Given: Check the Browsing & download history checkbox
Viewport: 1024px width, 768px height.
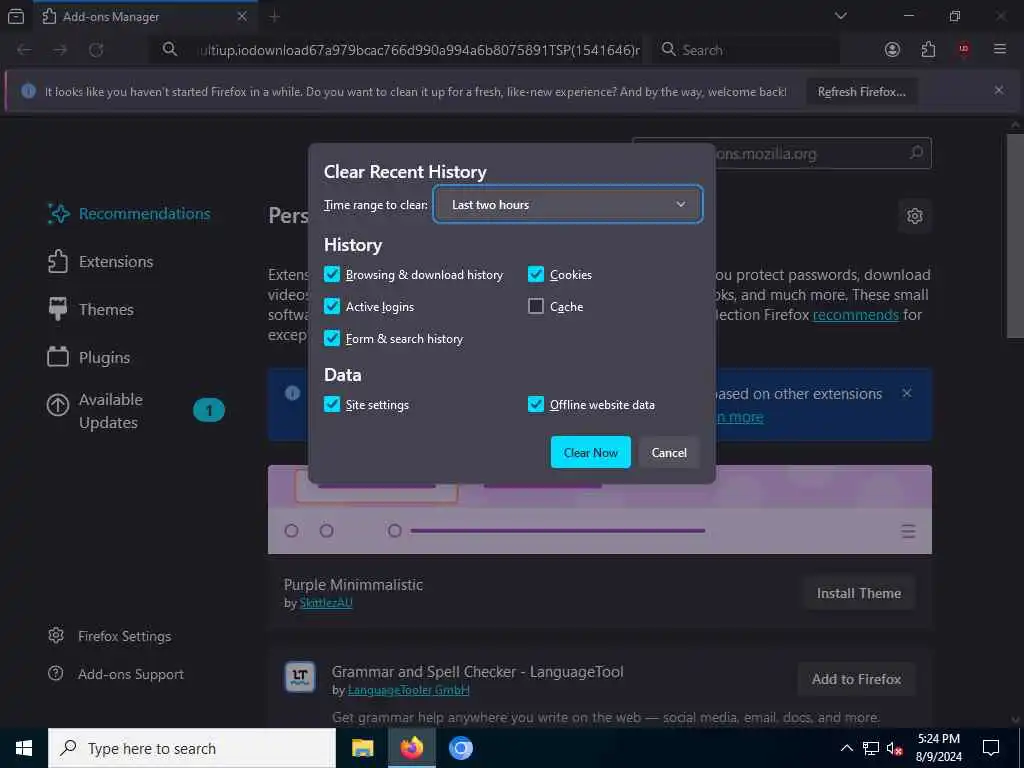Looking at the screenshot, I should [x=332, y=274].
